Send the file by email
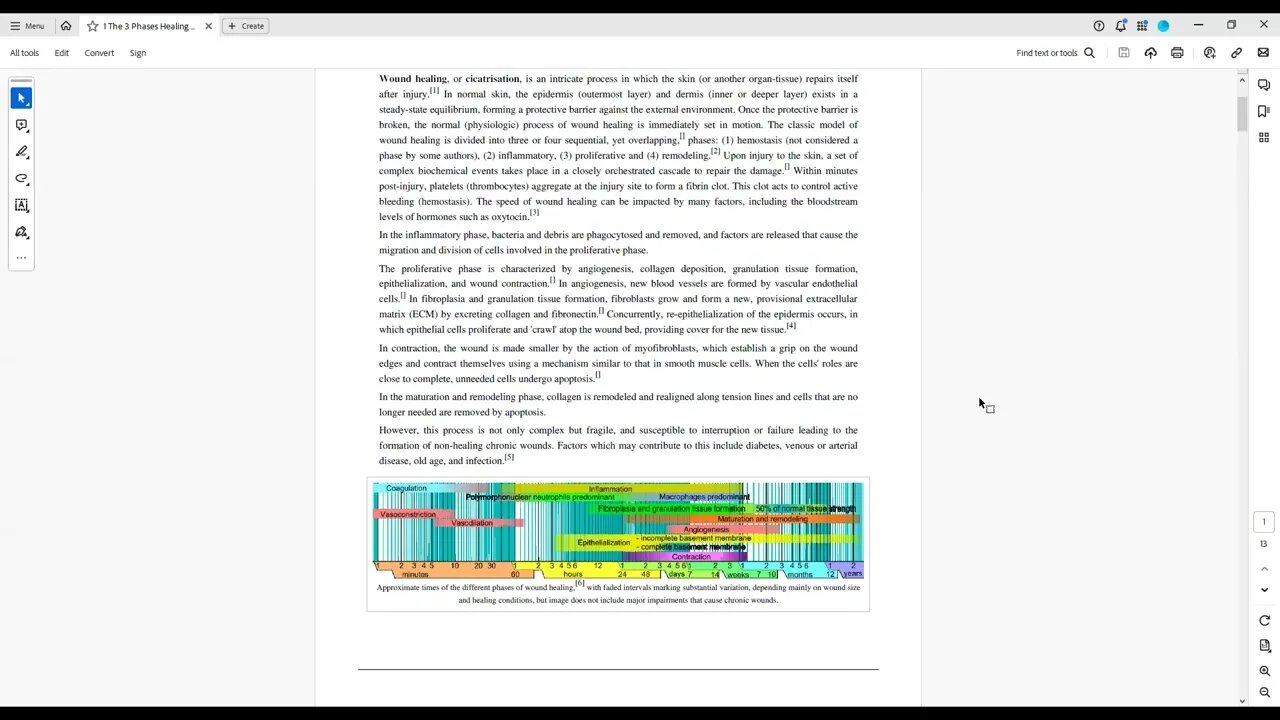 point(1263,53)
